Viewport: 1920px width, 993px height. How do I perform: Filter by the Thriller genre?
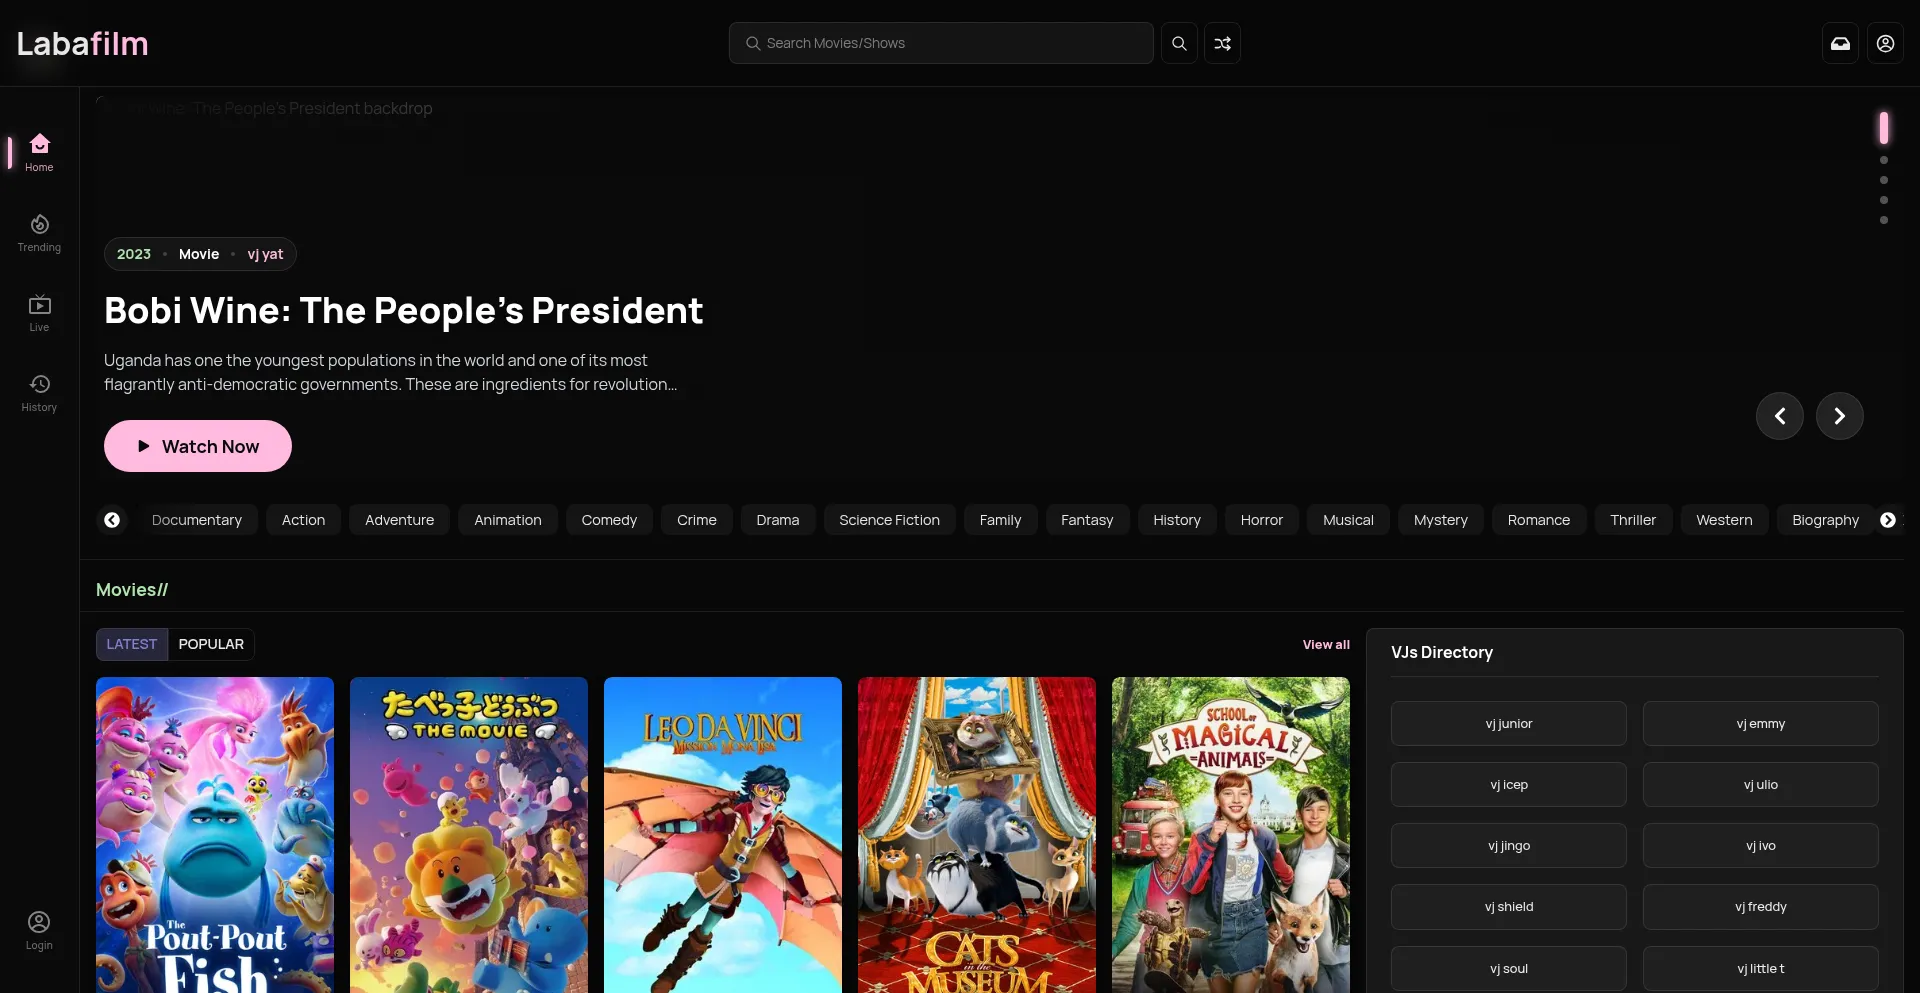[1633, 520]
